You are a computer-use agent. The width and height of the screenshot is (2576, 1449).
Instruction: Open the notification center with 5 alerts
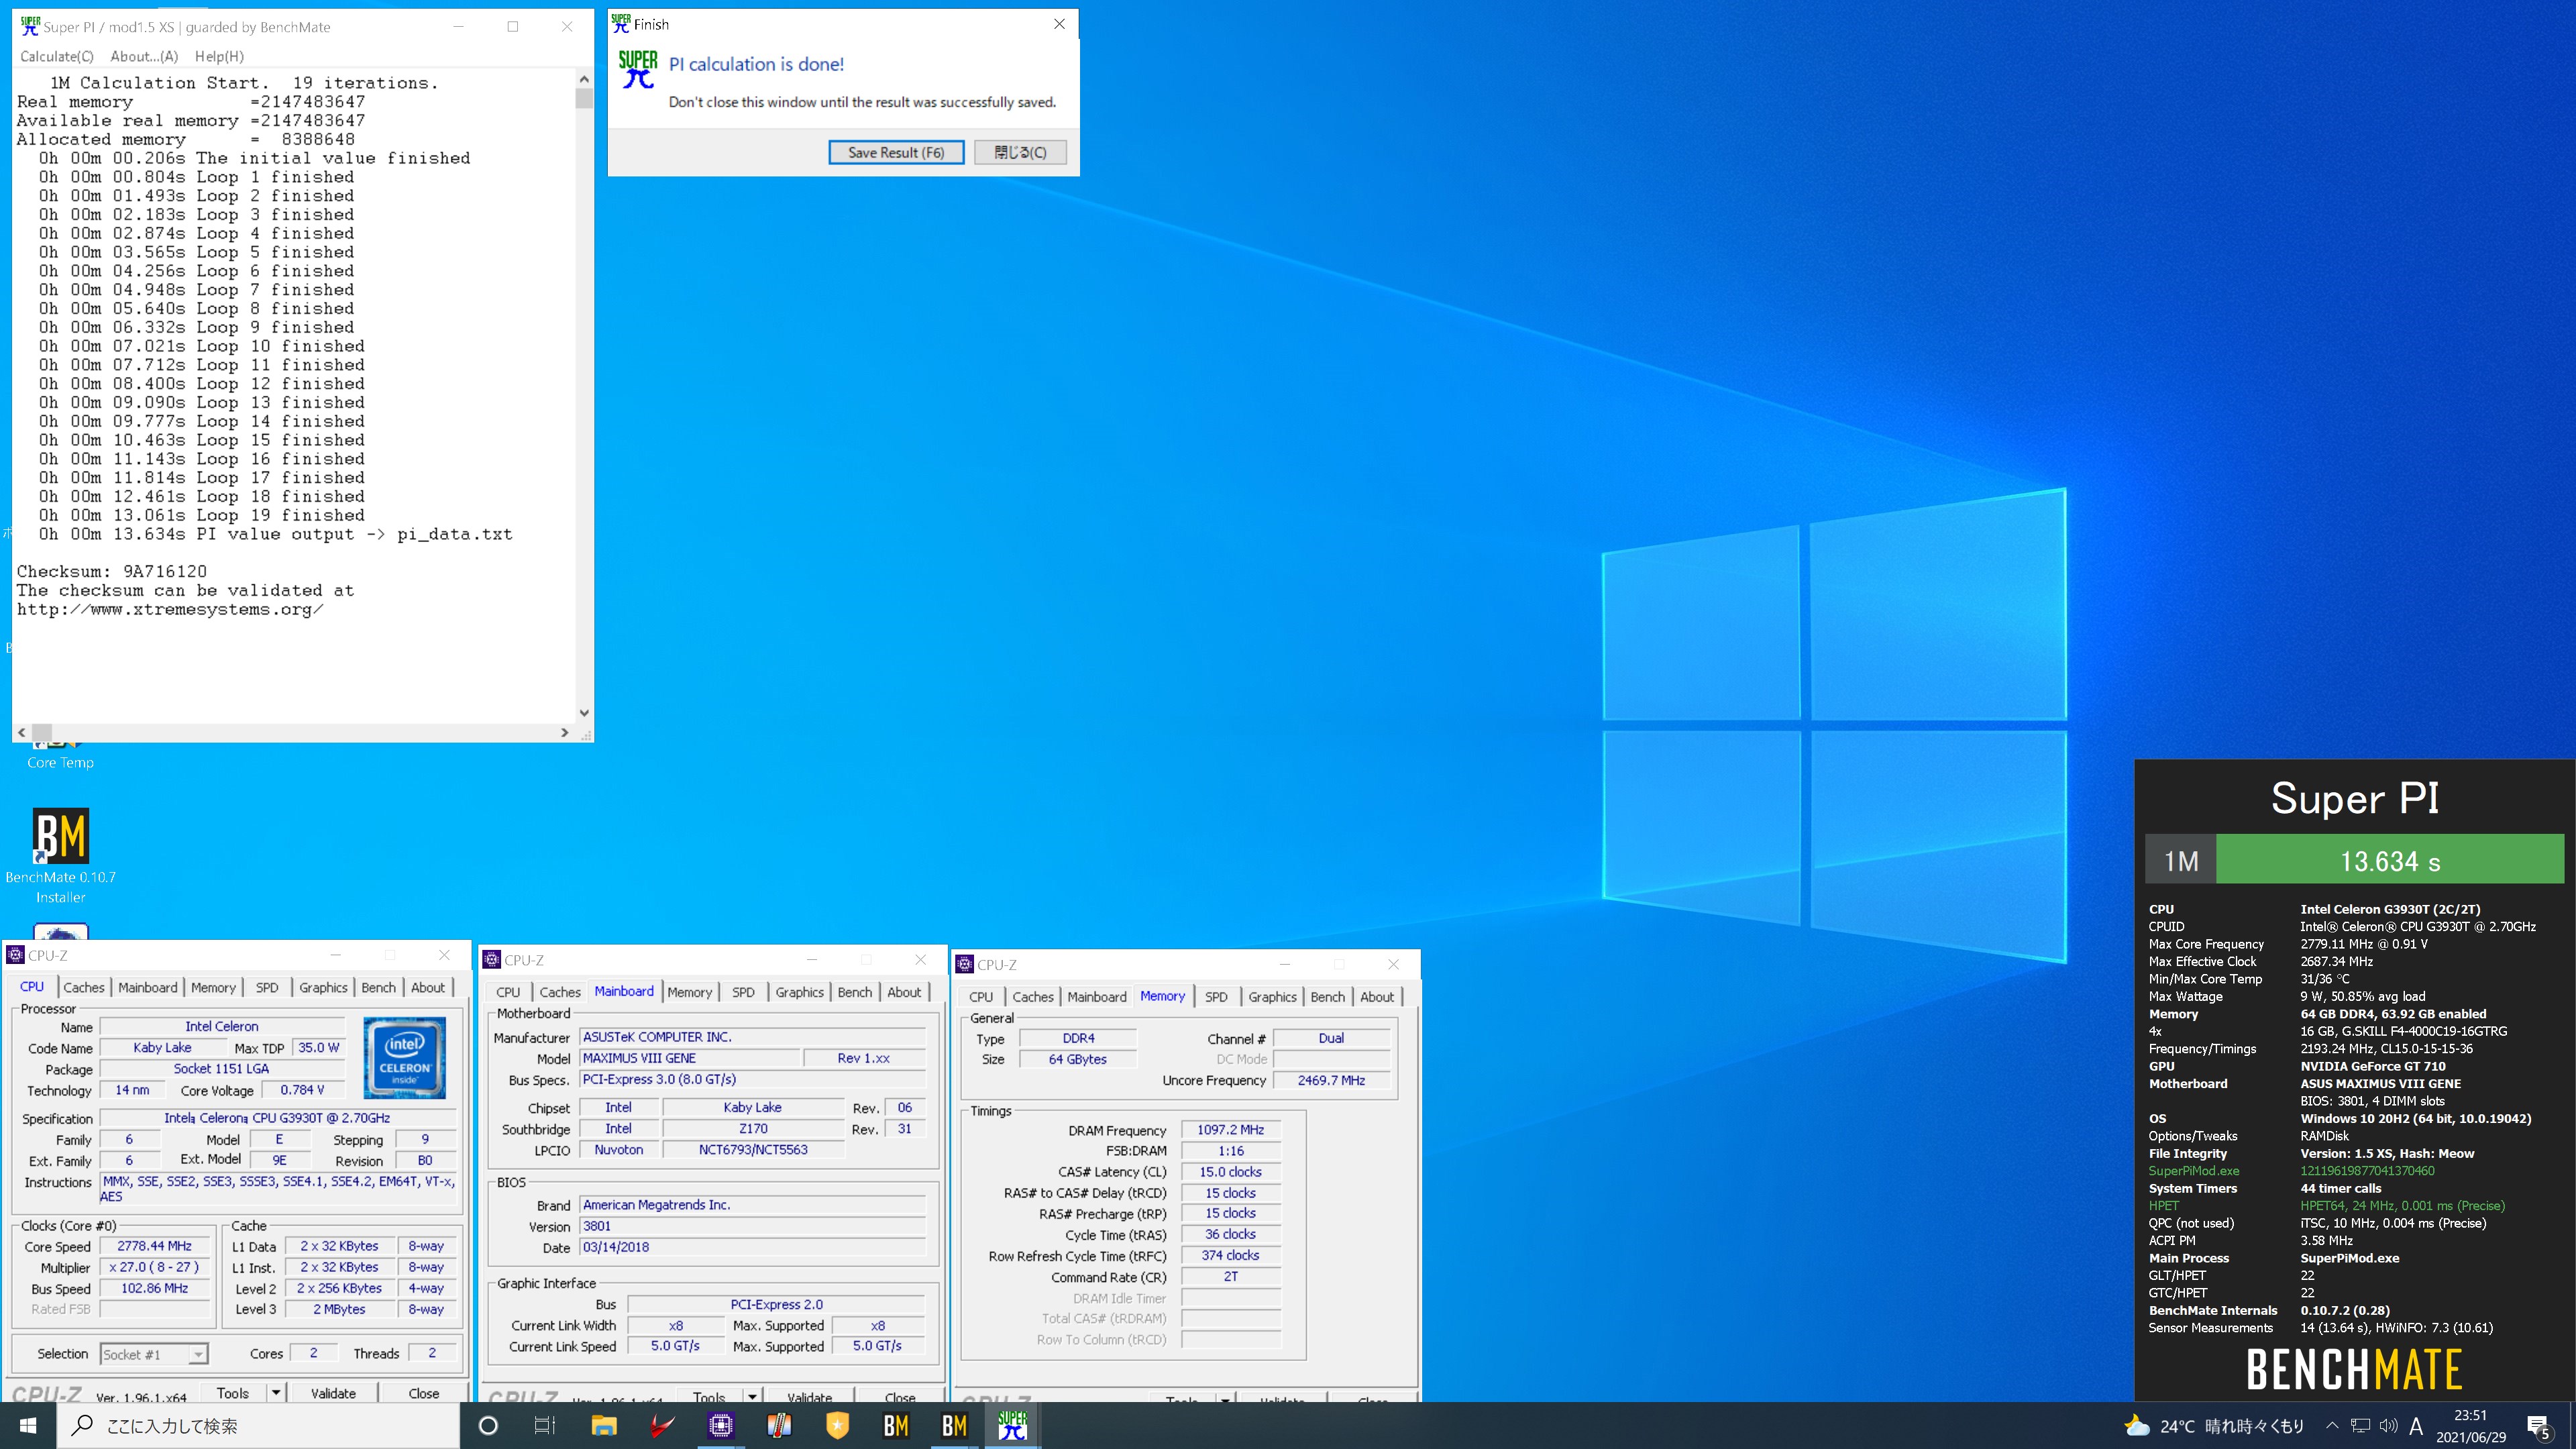(x=2539, y=1426)
